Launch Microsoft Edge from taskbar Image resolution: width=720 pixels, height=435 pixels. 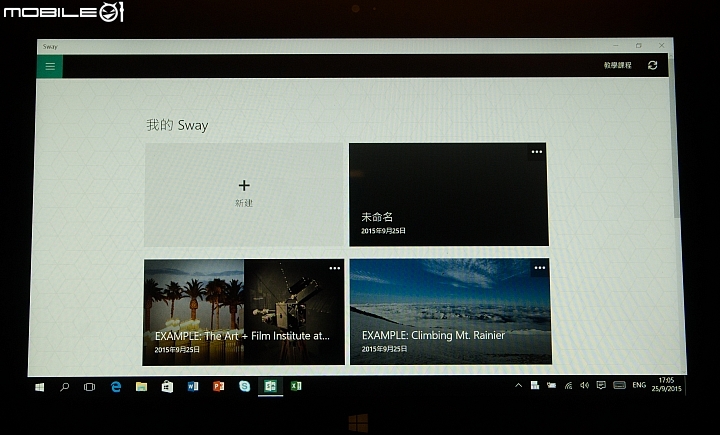point(116,387)
